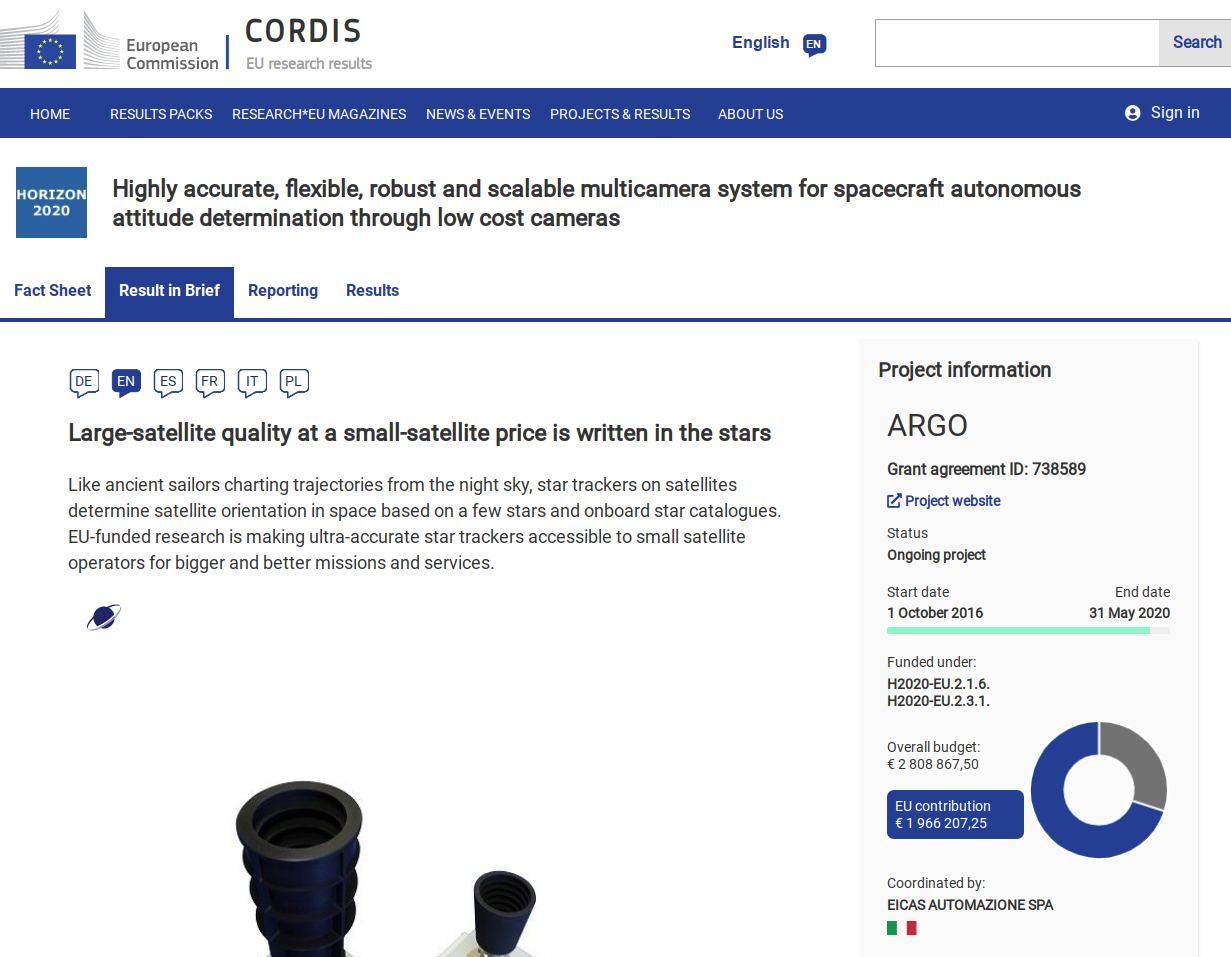The height and width of the screenshot is (957, 1231).
Task: Click the Space planet domain icon
Action: tap(103, 617)
